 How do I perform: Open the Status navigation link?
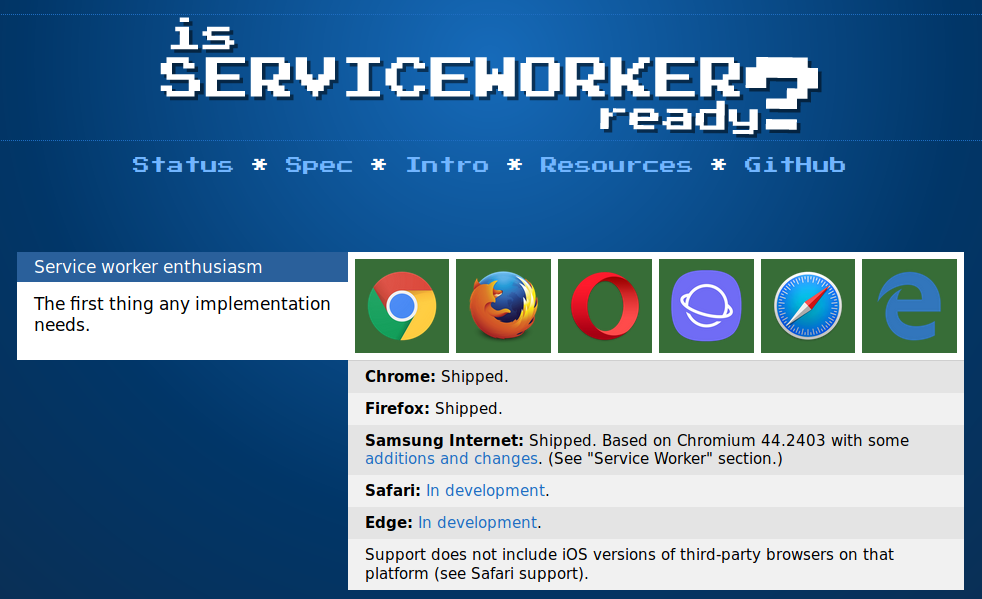pos(183,165)
